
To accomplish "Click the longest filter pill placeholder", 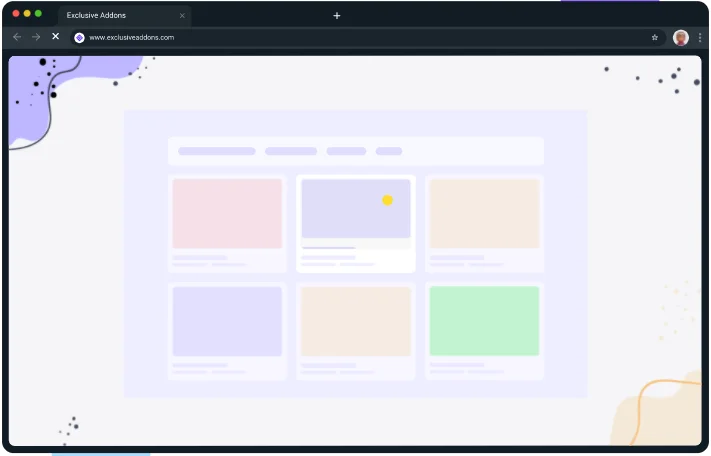I will 217,151.
